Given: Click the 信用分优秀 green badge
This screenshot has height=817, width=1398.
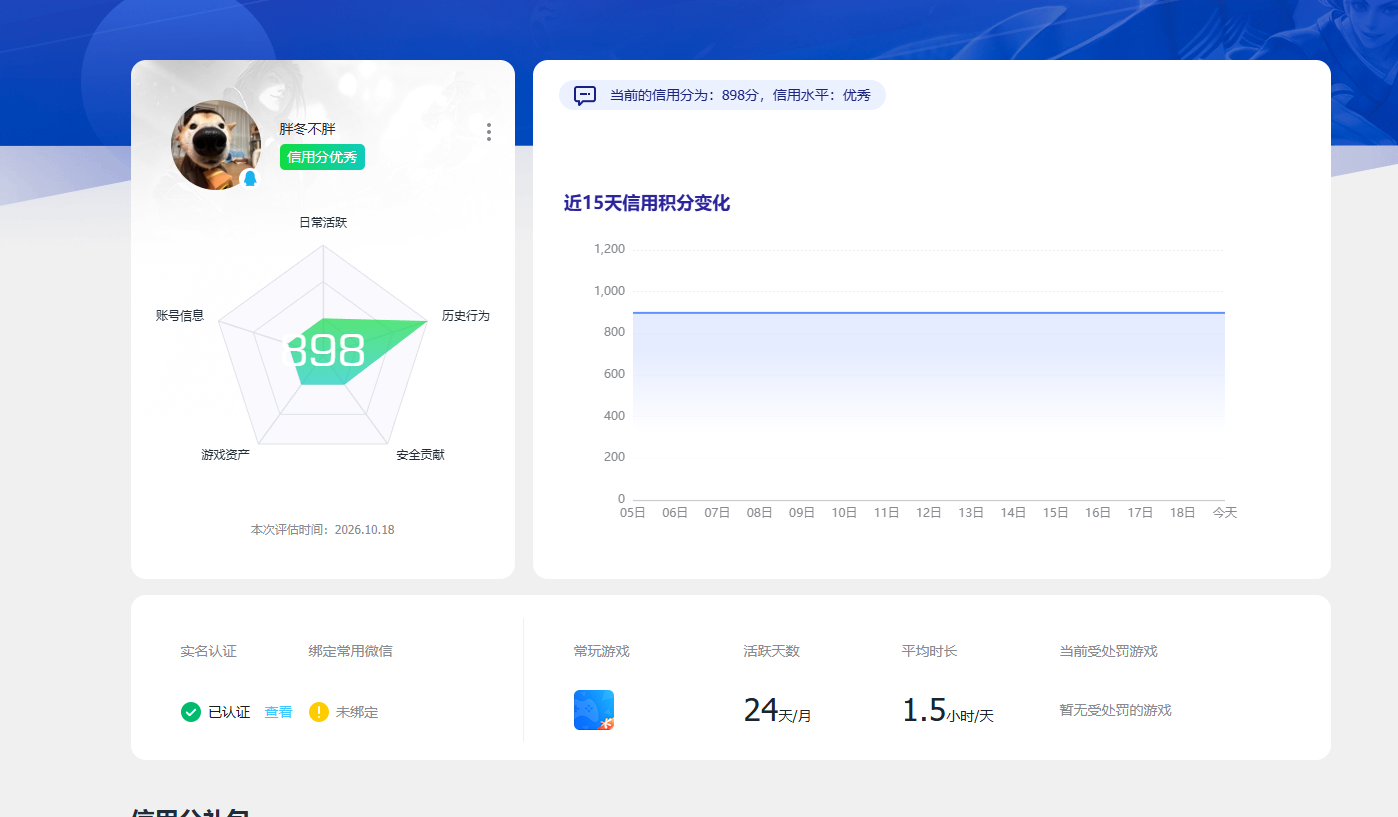Looking at the screenshot, I should (x=322, y=157).
